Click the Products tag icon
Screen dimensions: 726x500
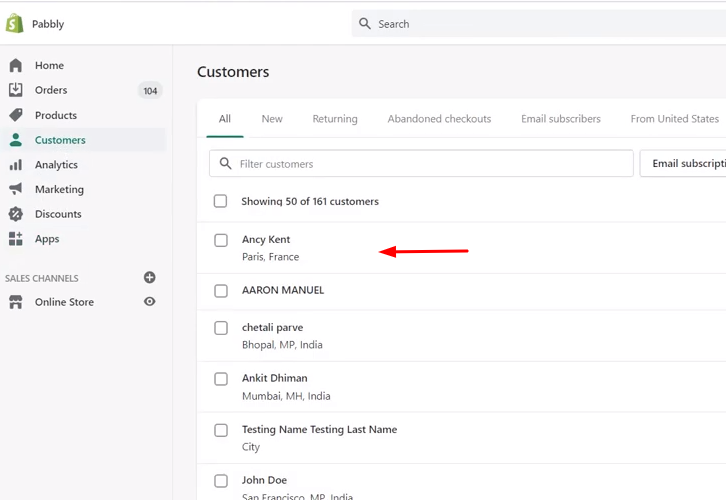click(x=16, y=115)
